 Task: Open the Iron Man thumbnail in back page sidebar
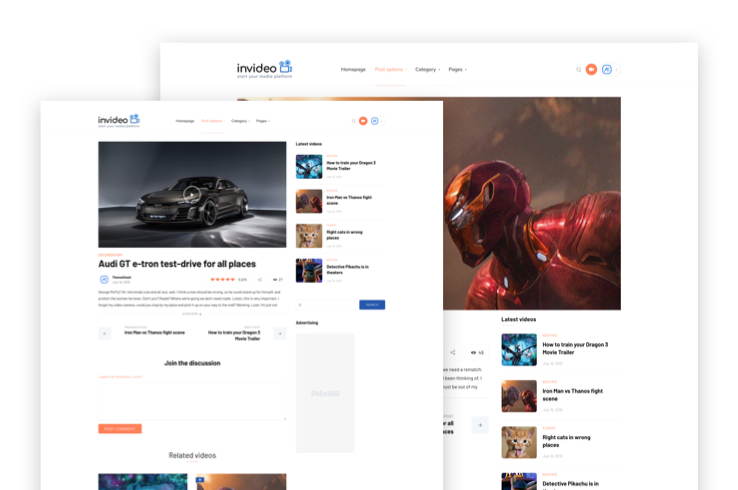pos(519,396)
